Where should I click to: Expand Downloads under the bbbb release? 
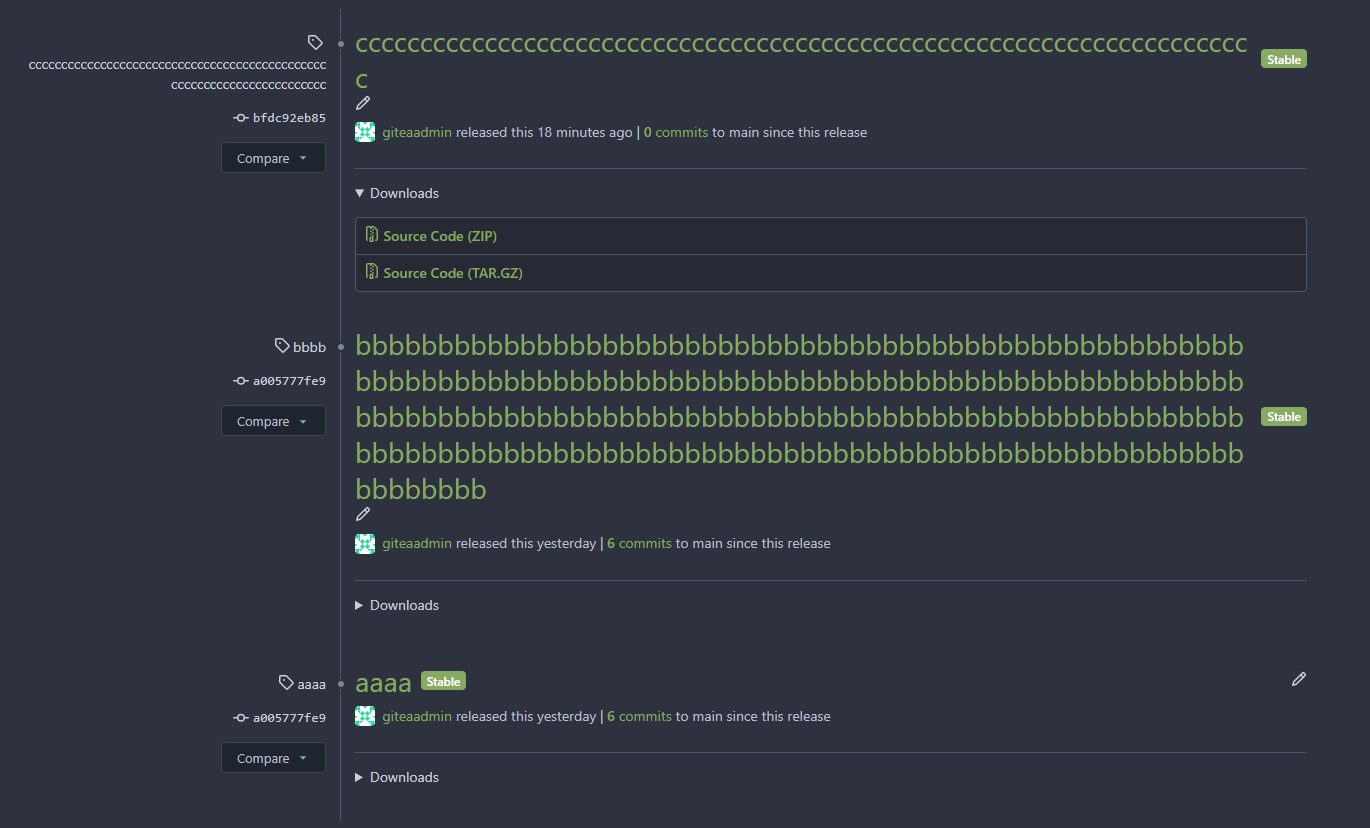(397, 605)
